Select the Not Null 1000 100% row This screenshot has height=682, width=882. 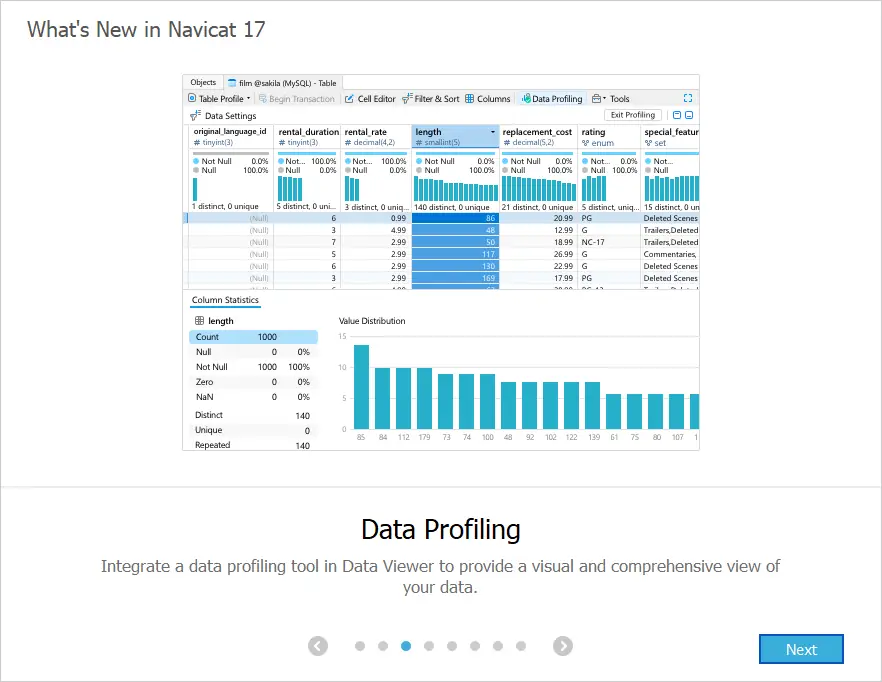[x=253, y=367]
